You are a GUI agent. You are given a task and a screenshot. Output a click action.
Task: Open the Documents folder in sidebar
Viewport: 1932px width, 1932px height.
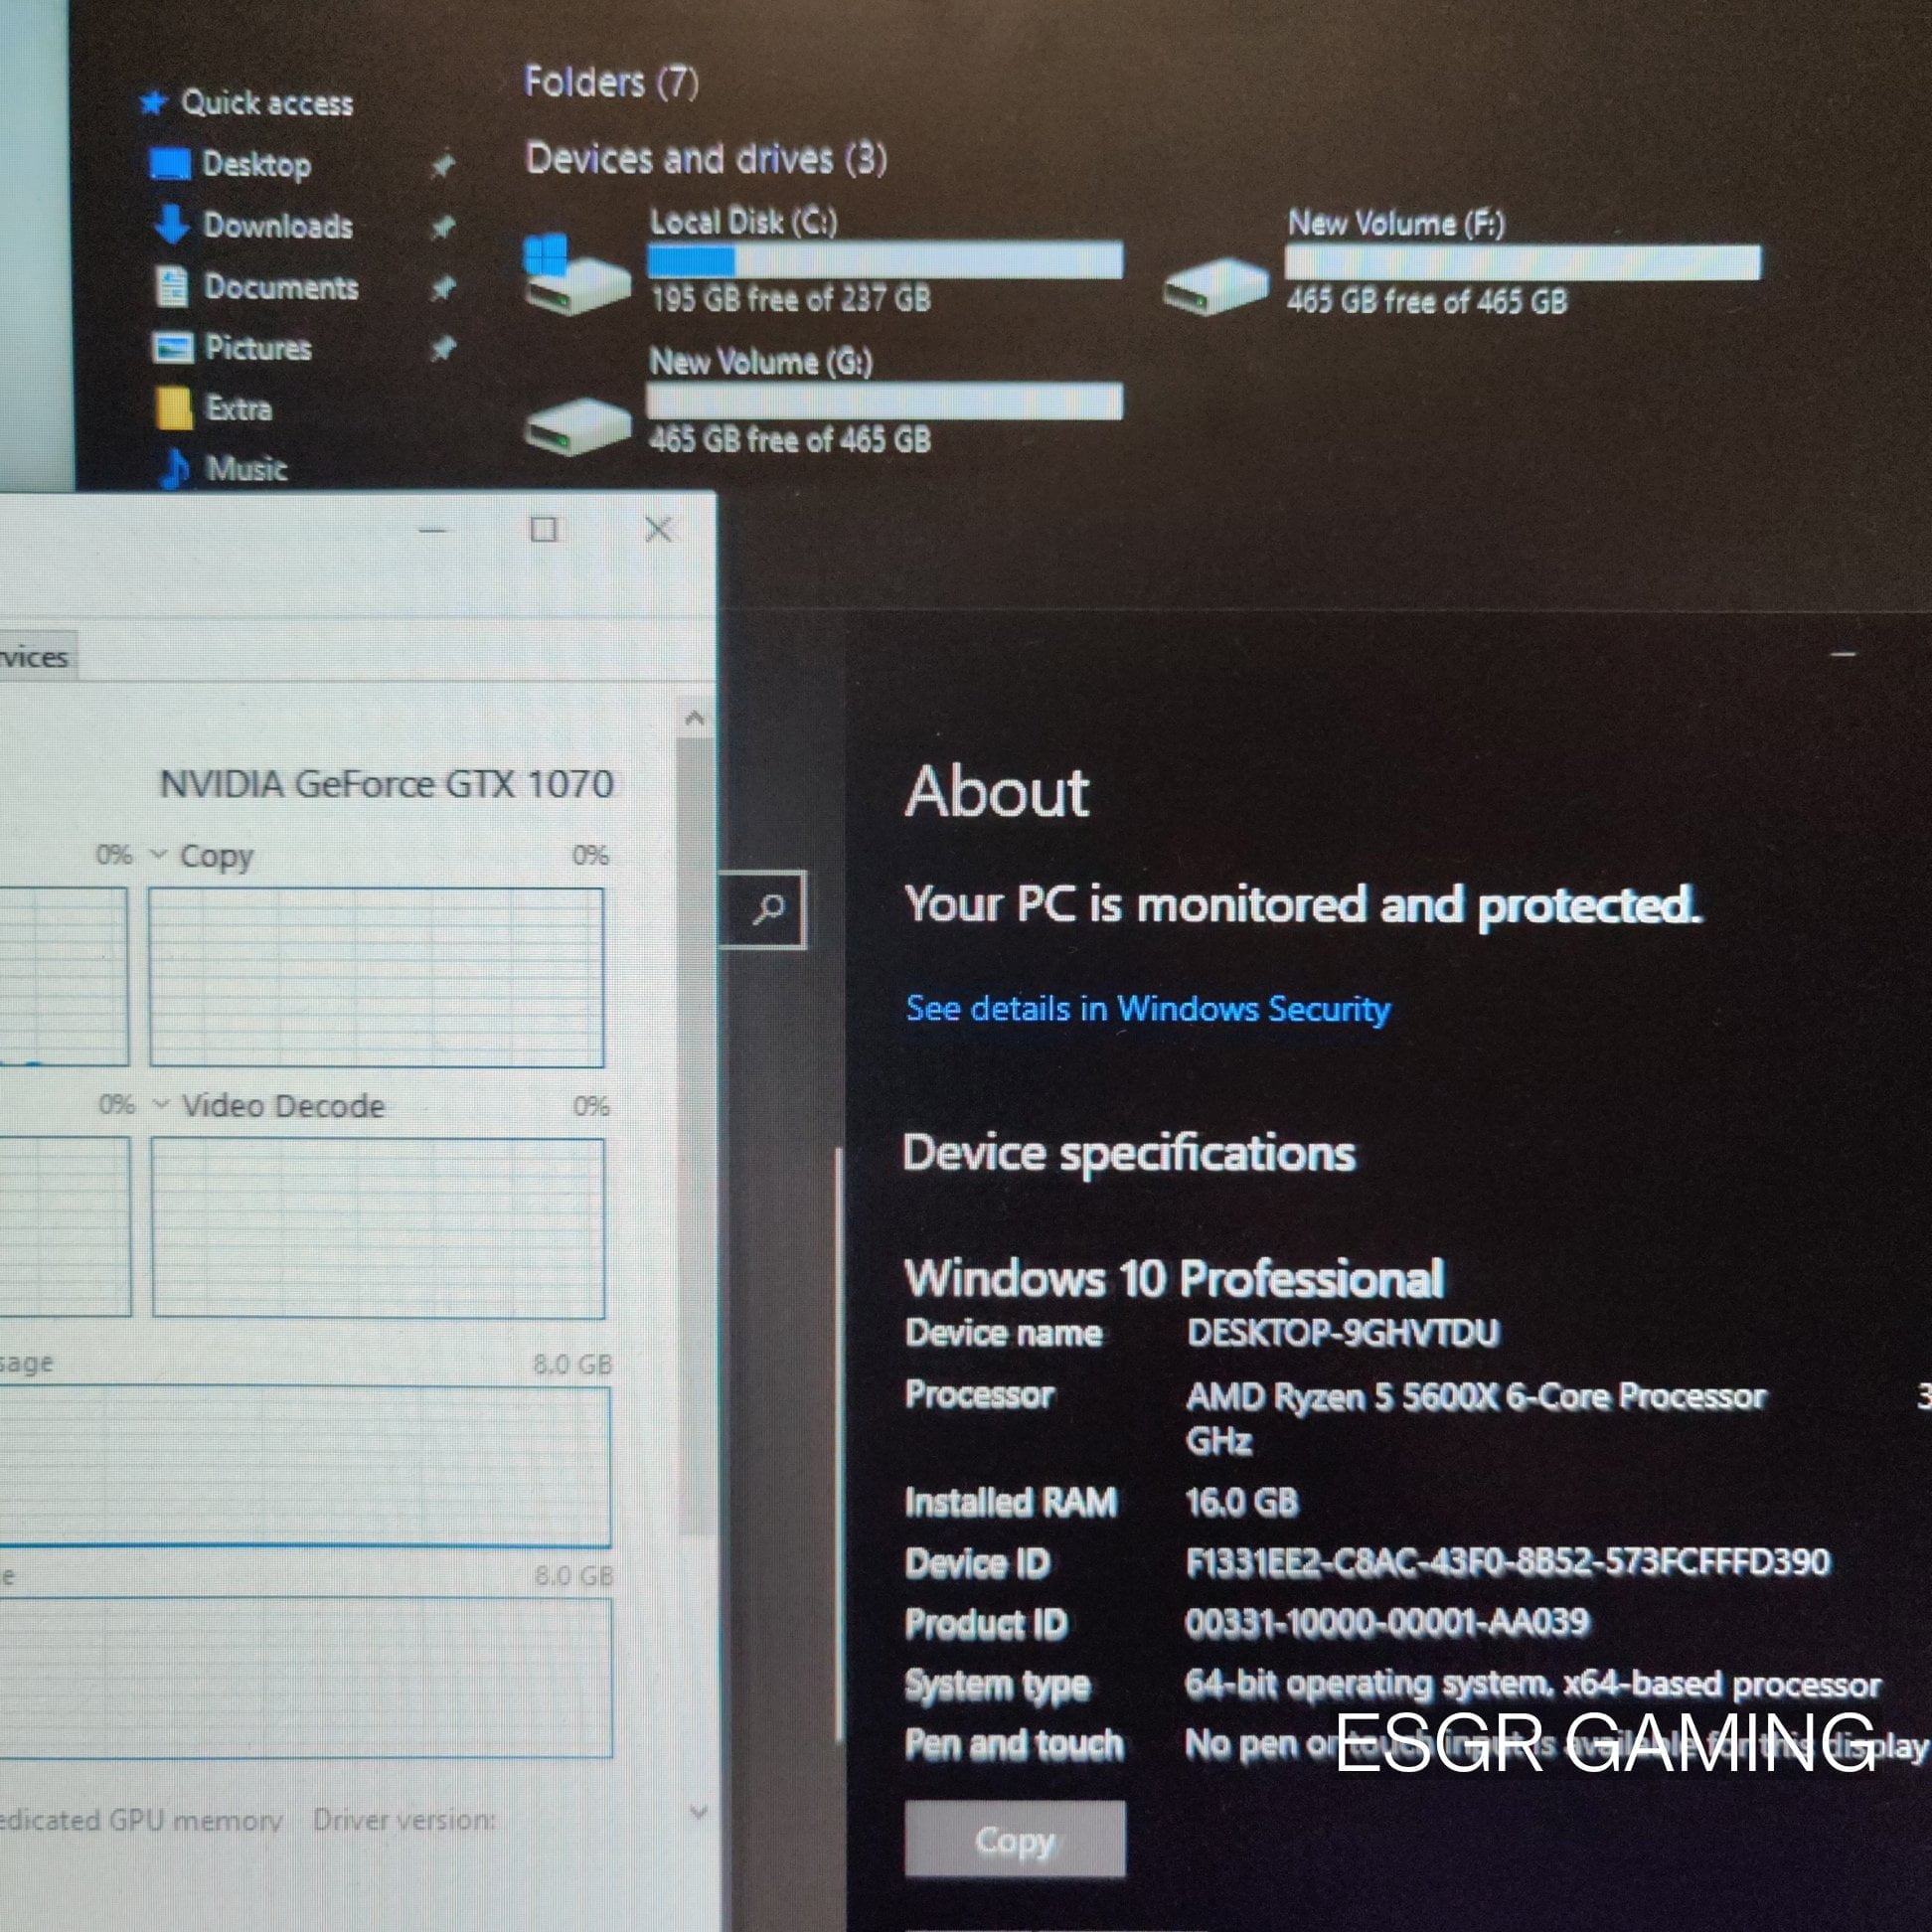tap(257, 287)
